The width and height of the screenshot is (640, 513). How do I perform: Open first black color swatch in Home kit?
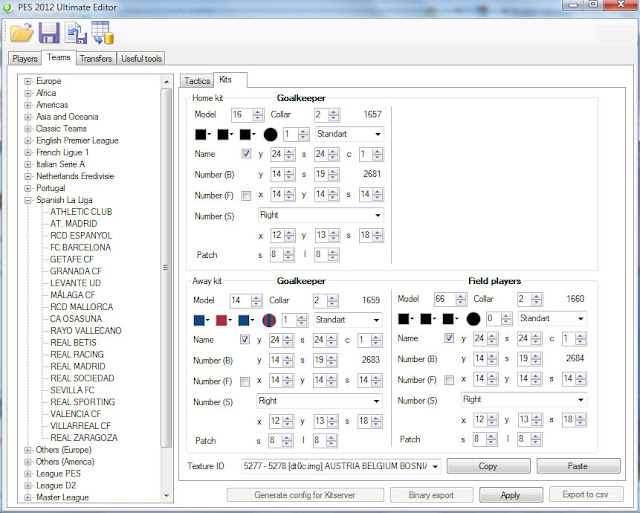coord(203,134)
